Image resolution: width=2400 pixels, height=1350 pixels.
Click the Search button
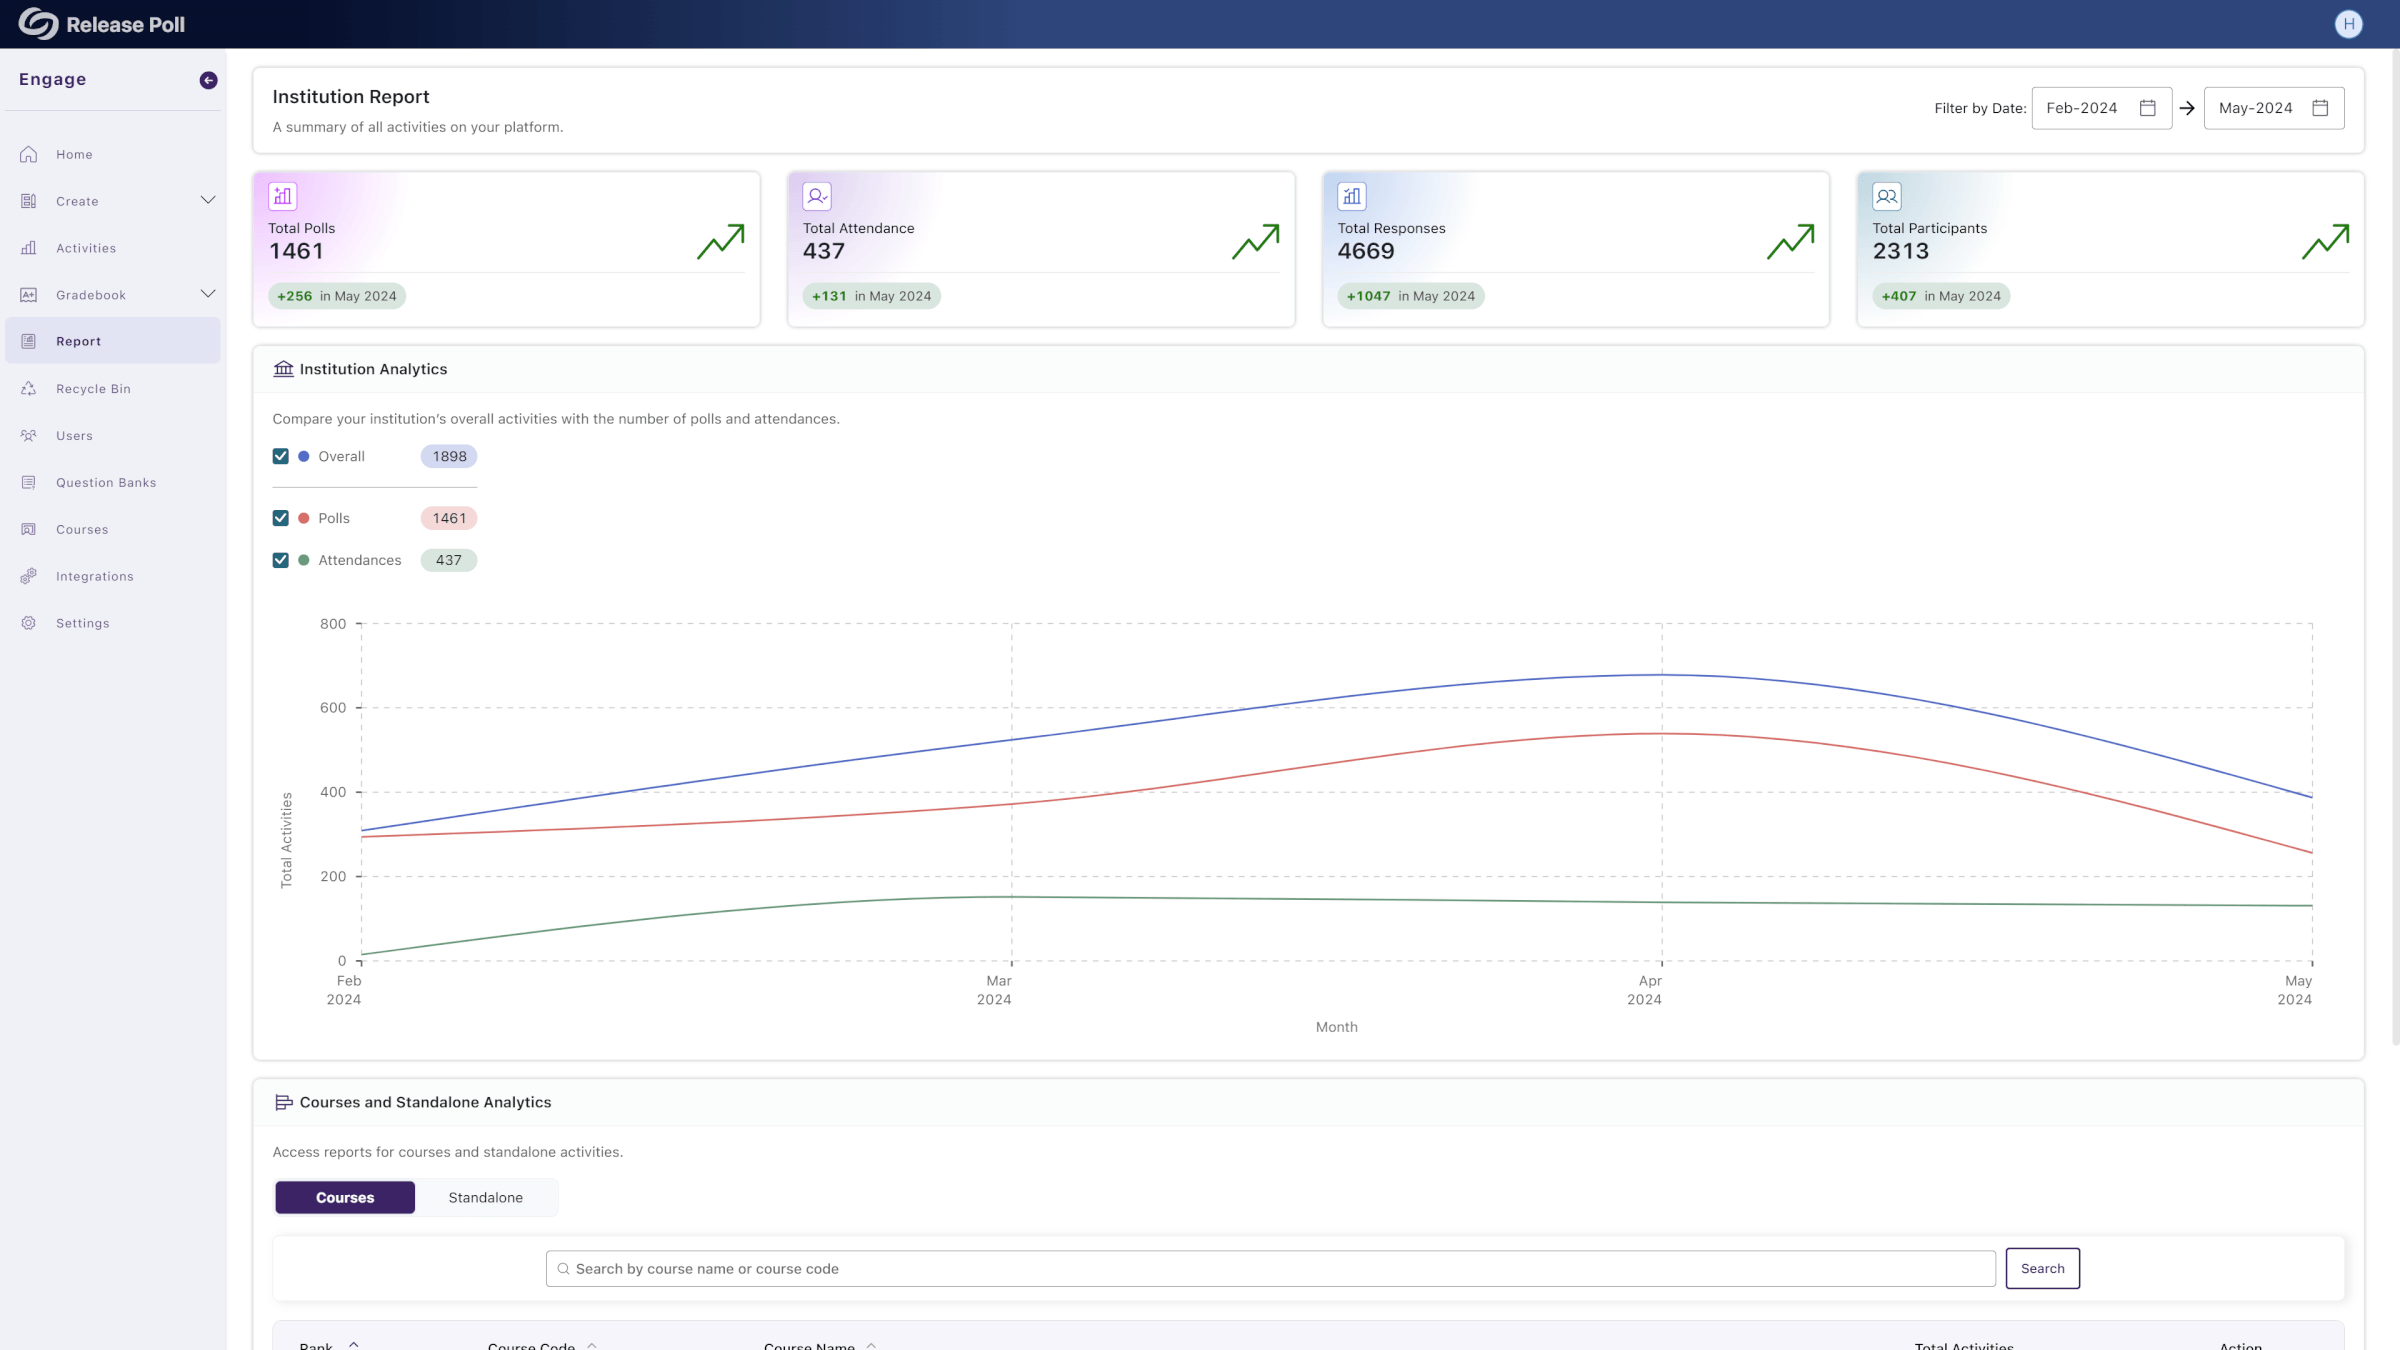2042,1268
